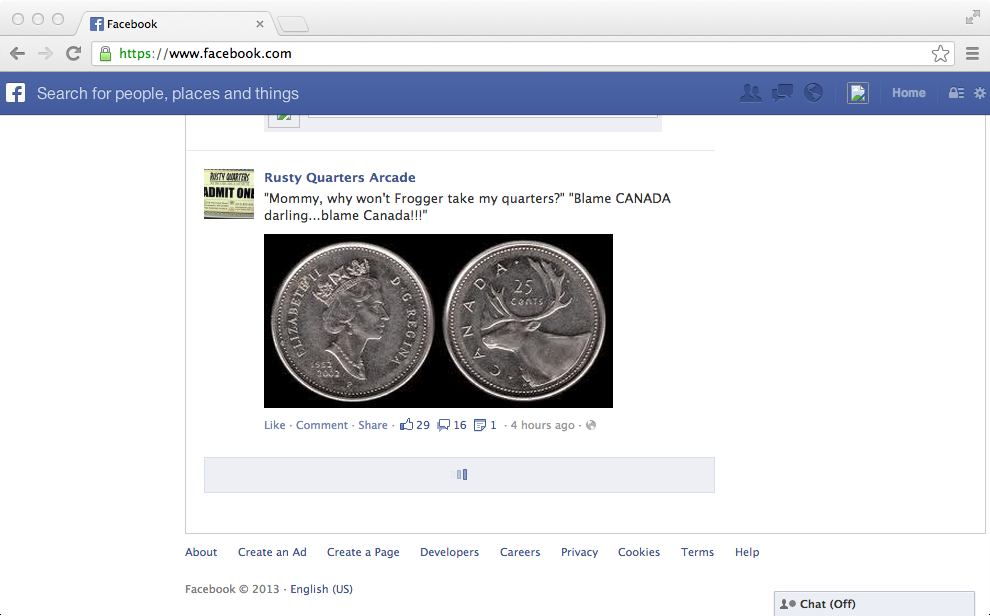Open the Canadian quarter photo
The image size is (990, 616).
click(x=438, y=321)
